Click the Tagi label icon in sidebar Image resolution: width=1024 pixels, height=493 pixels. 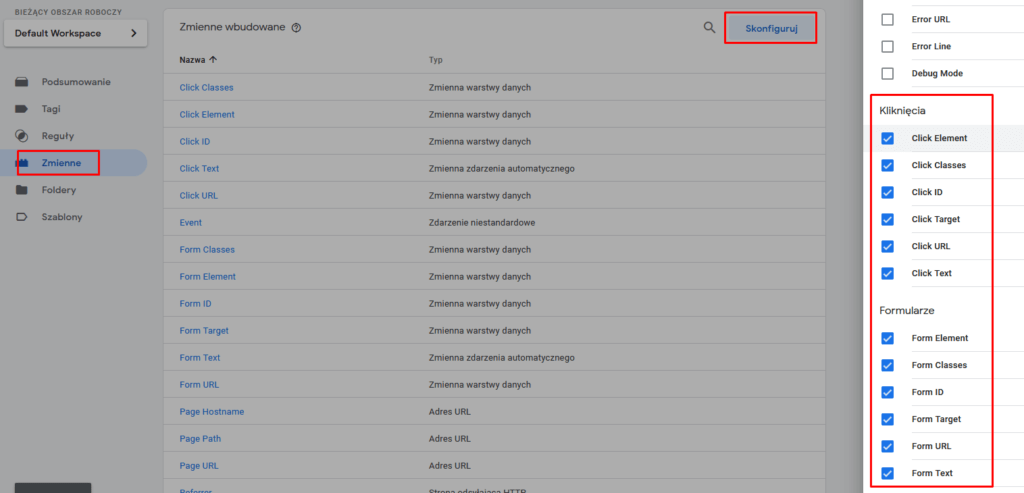pos(22,109)
